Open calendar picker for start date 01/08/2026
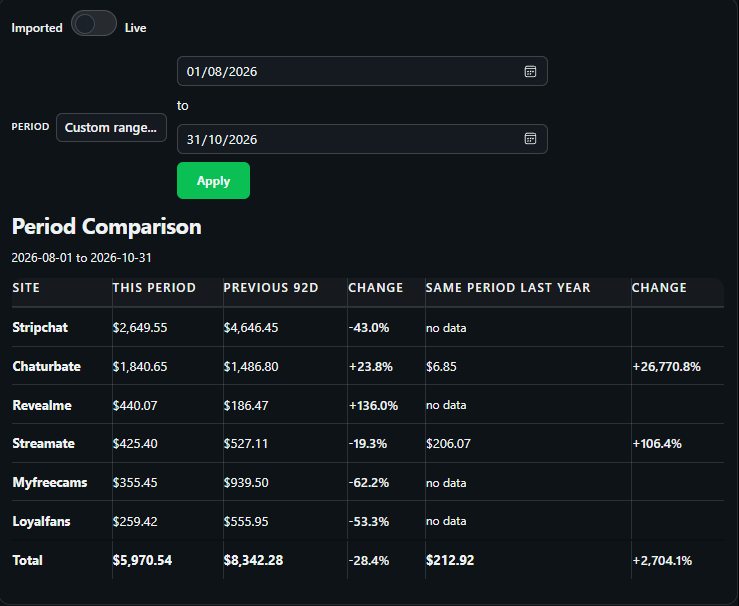739x606 pixels. pos(530,71)
